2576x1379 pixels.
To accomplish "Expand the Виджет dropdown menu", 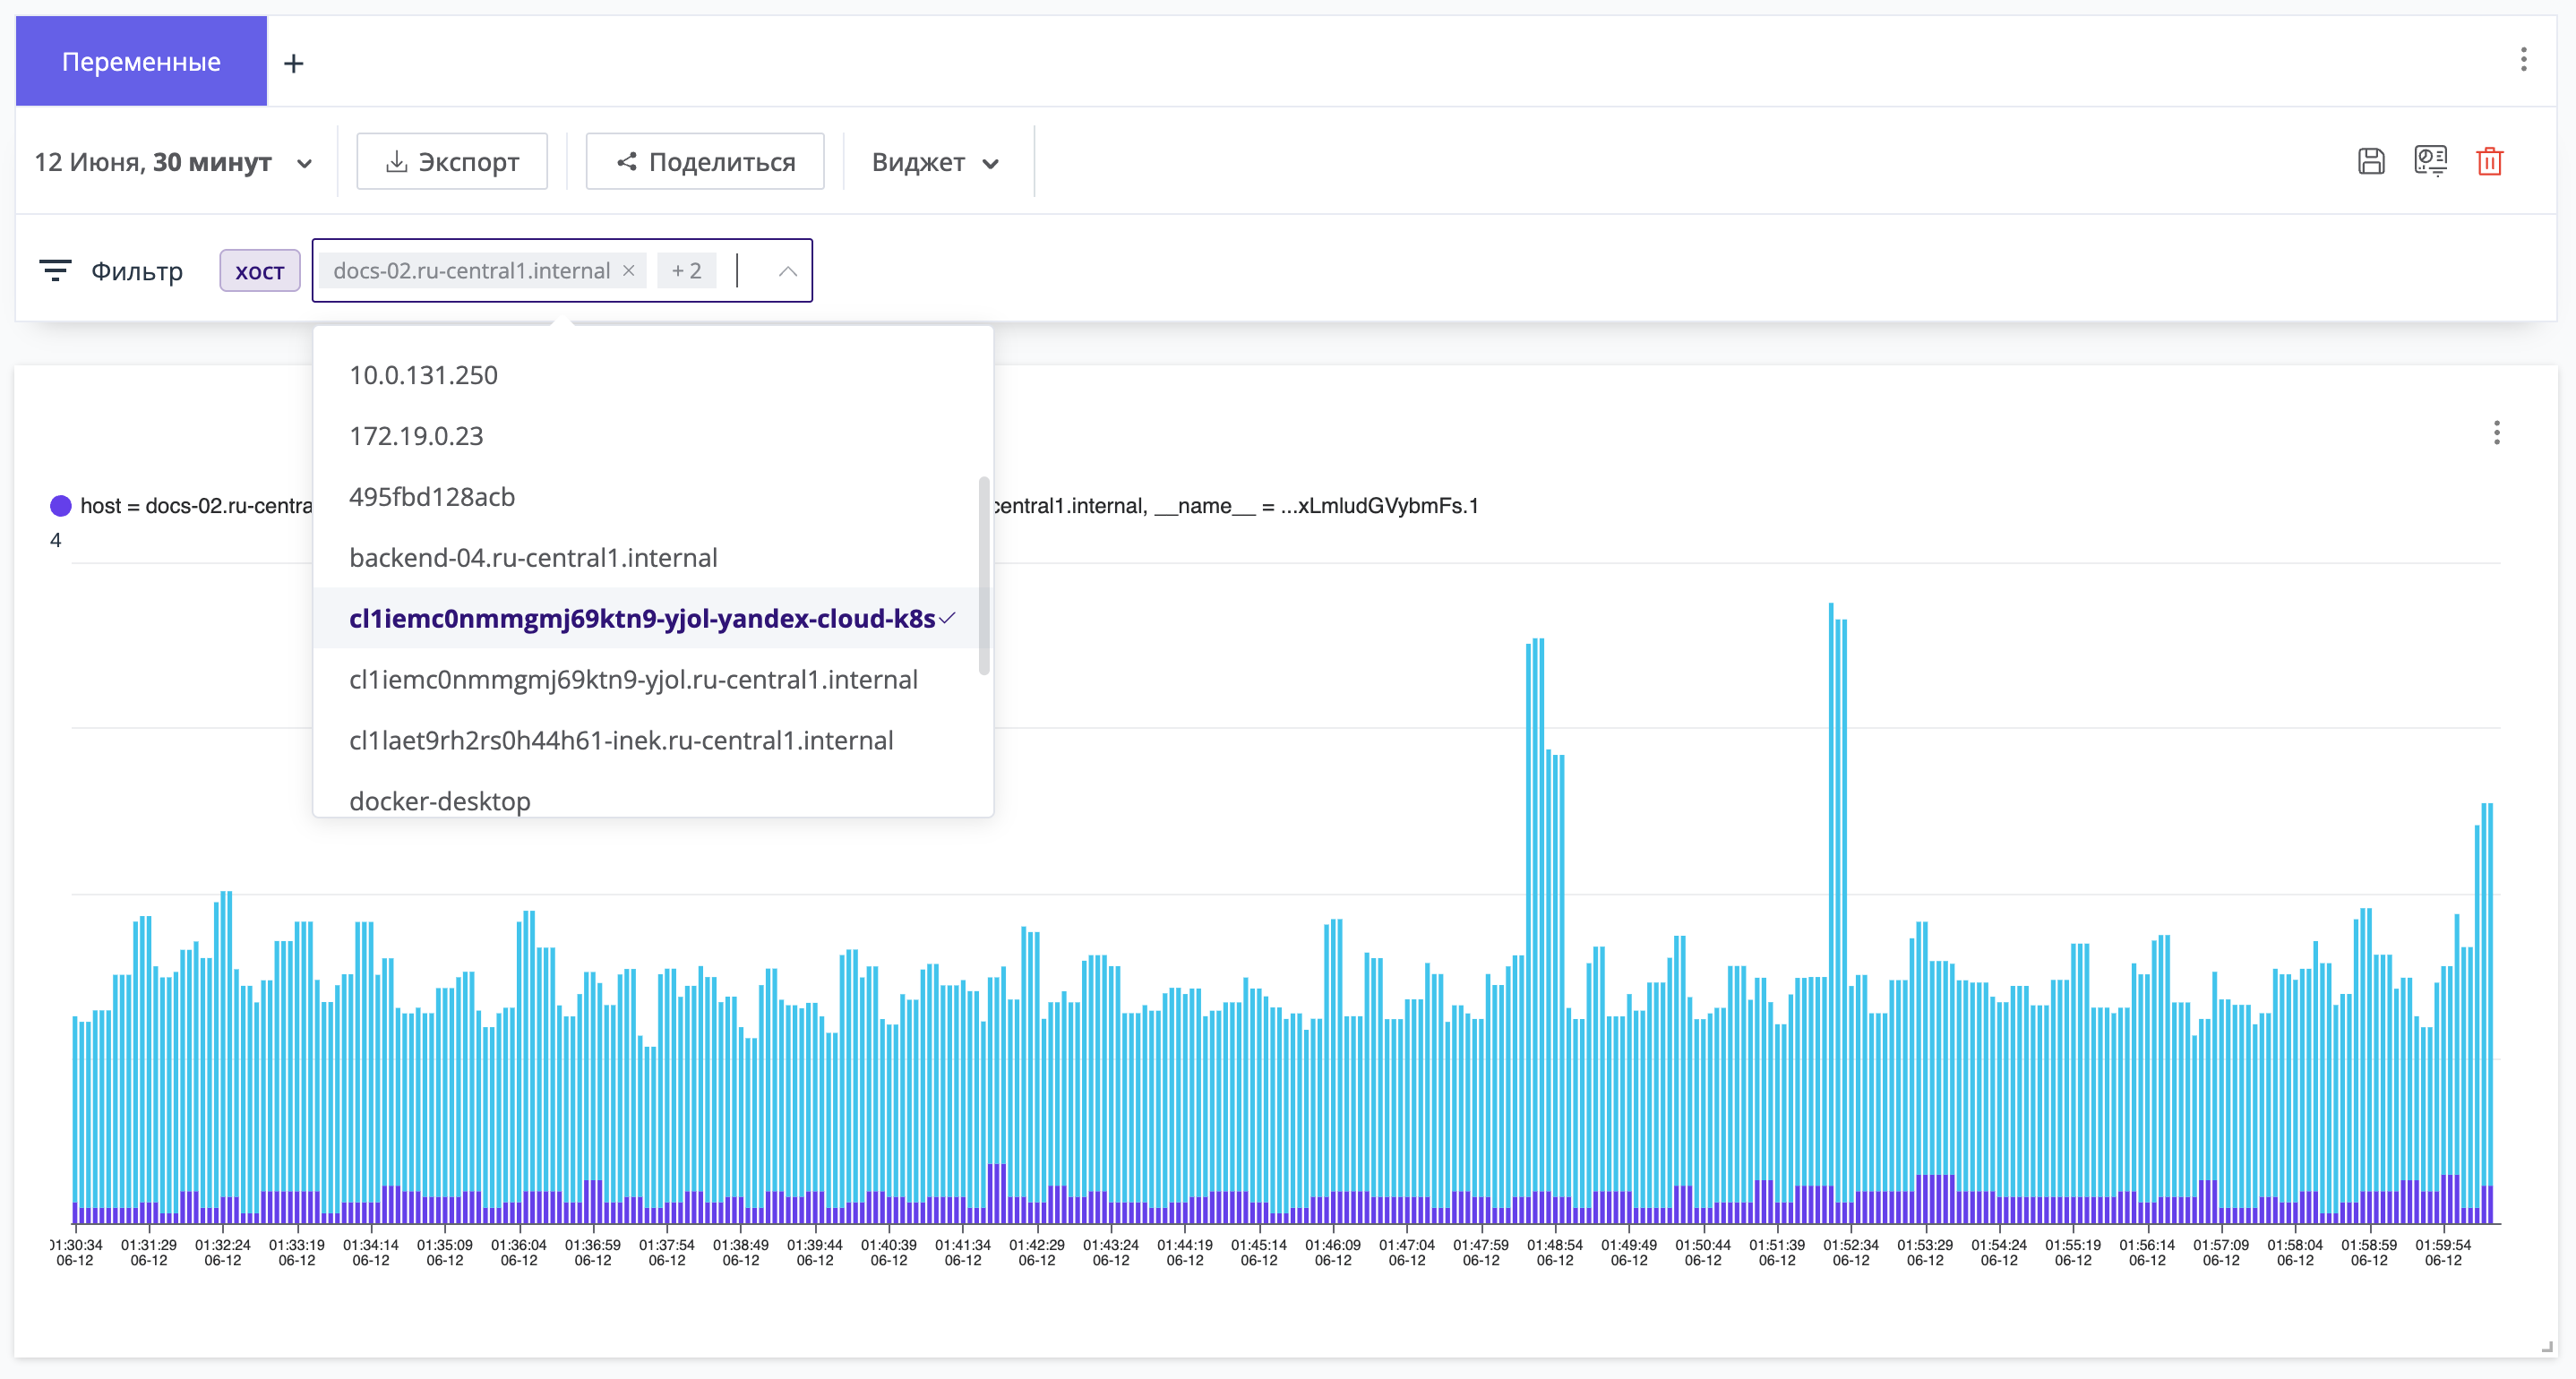I will [935, 162].
